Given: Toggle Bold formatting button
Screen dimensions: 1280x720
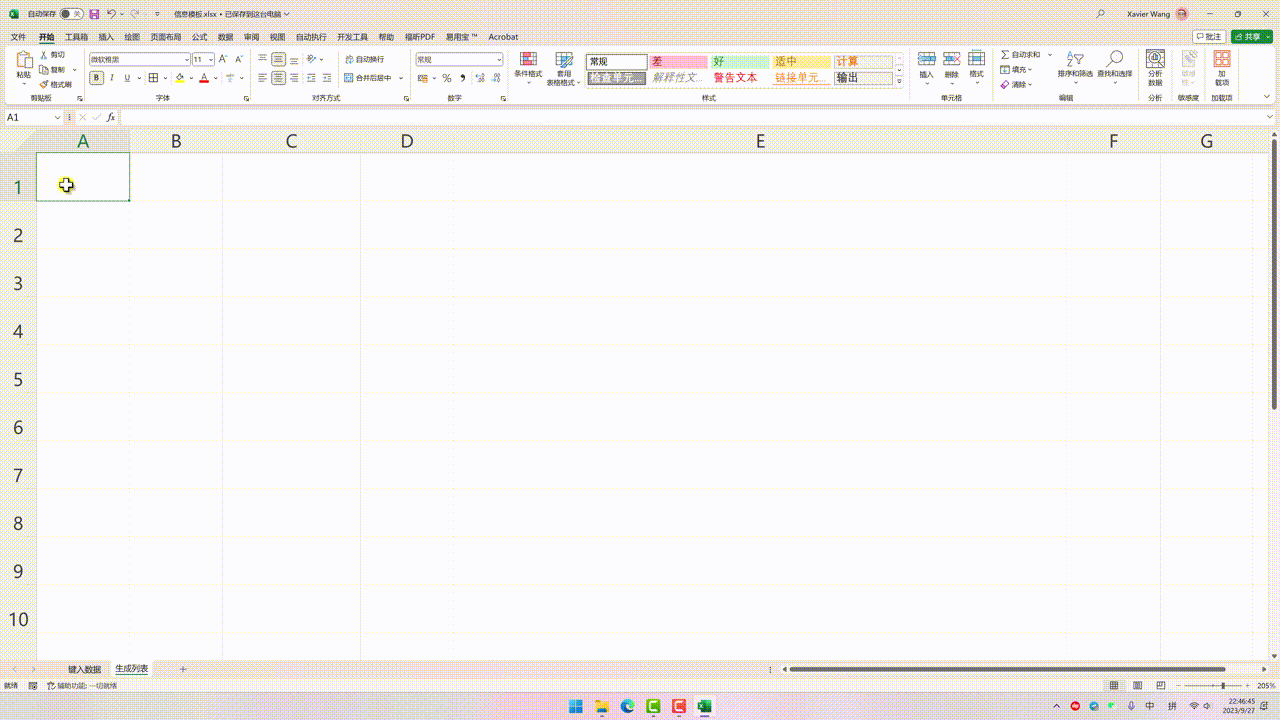Looking at the screenshot, I should (x=97, y=78).
